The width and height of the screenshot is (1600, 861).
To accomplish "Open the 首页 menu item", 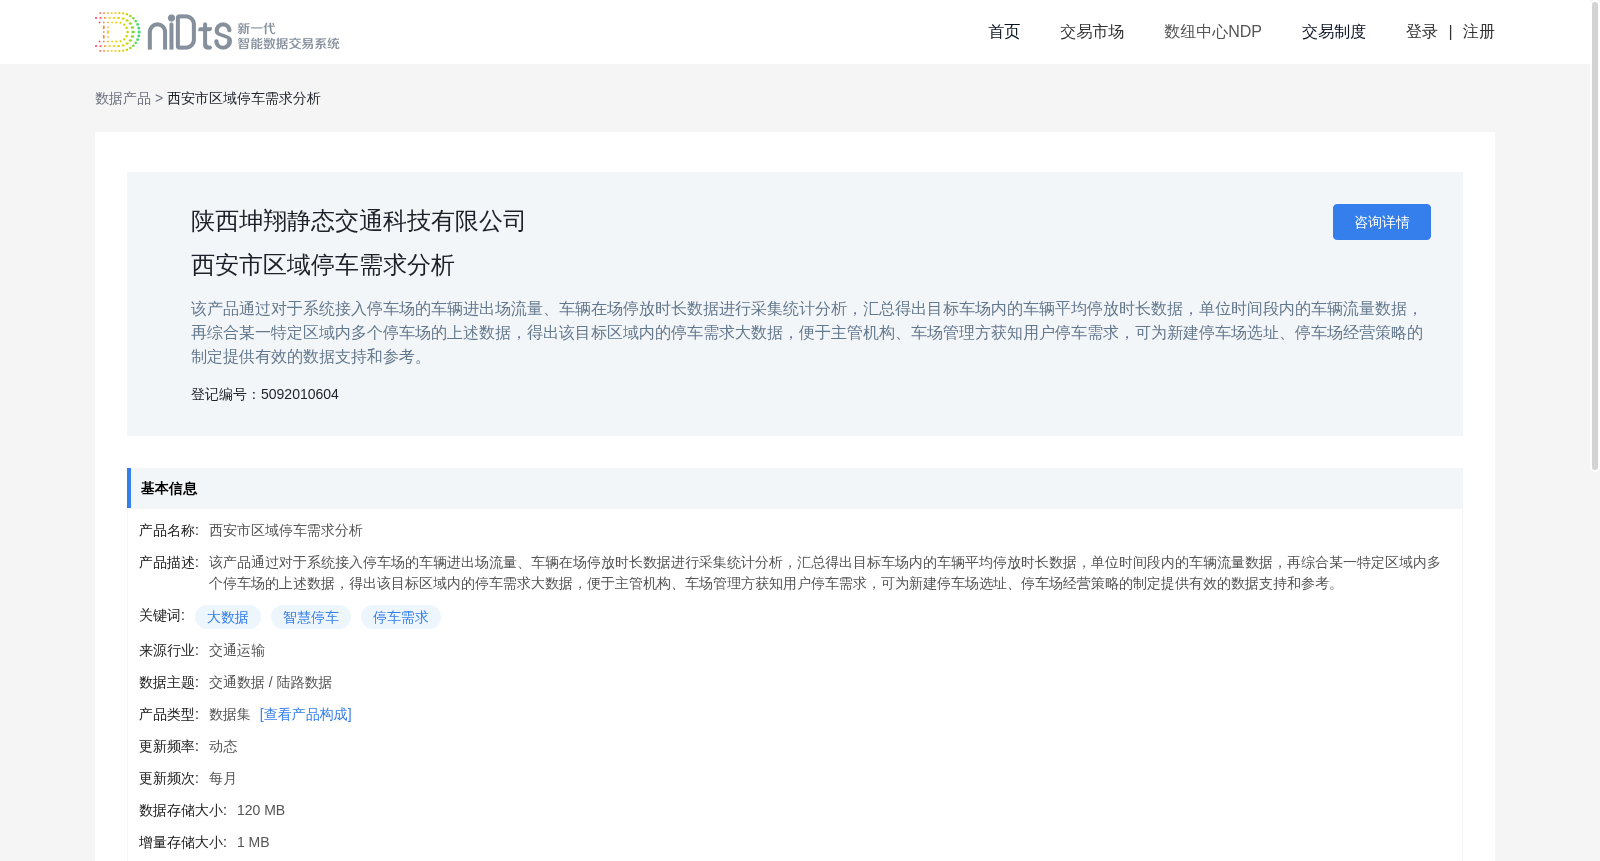I will pyautogui.click(x=1004, y=32).
